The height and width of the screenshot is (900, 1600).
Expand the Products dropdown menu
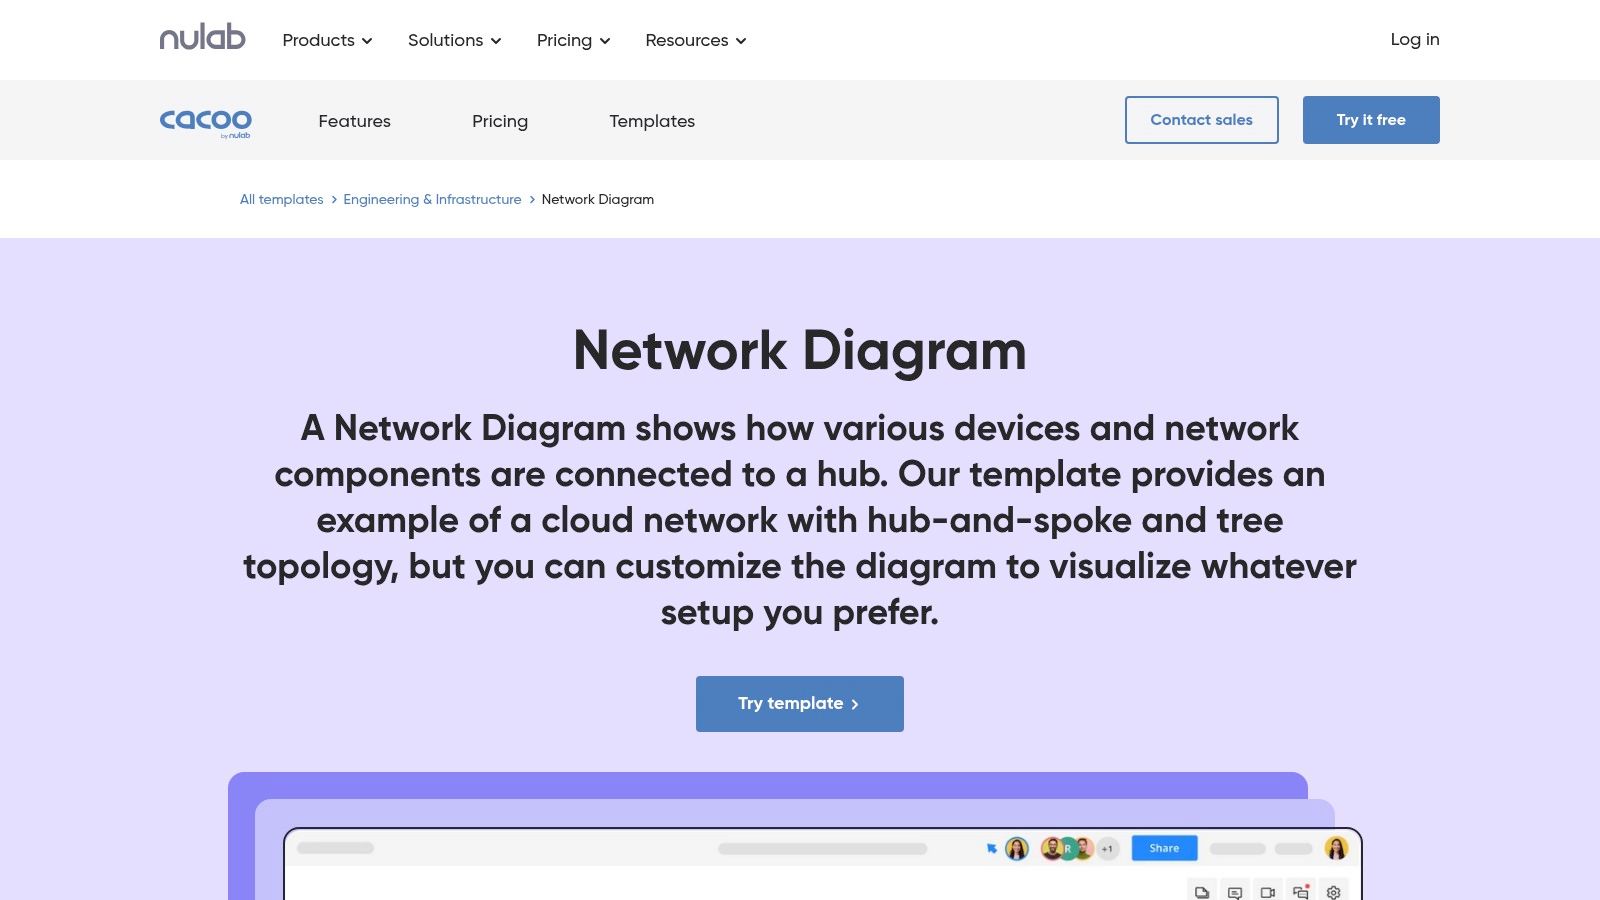(x=327, y=40)
